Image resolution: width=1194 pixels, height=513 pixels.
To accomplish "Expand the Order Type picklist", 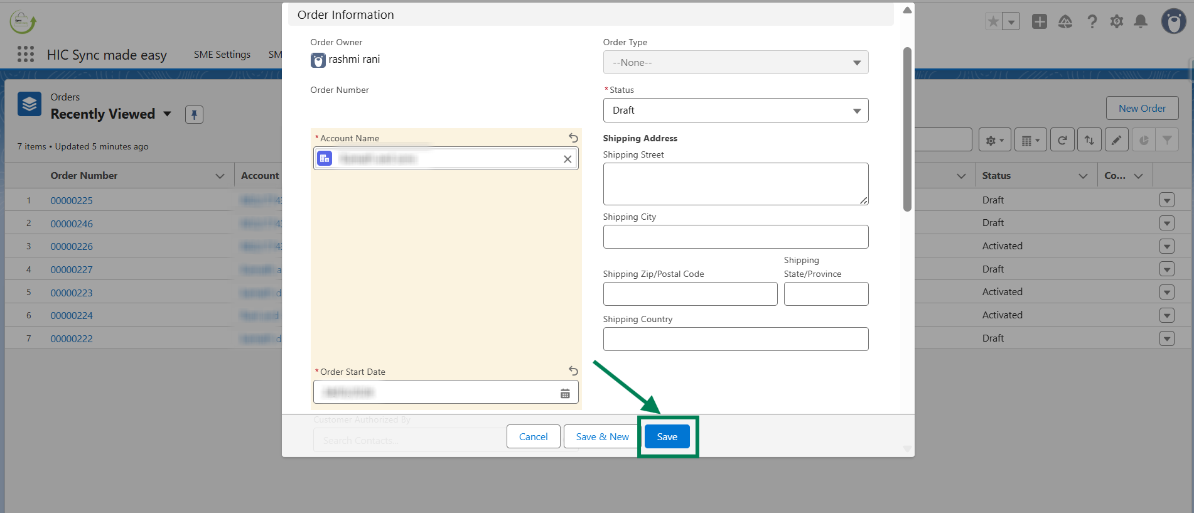I will tap(735, 62).
